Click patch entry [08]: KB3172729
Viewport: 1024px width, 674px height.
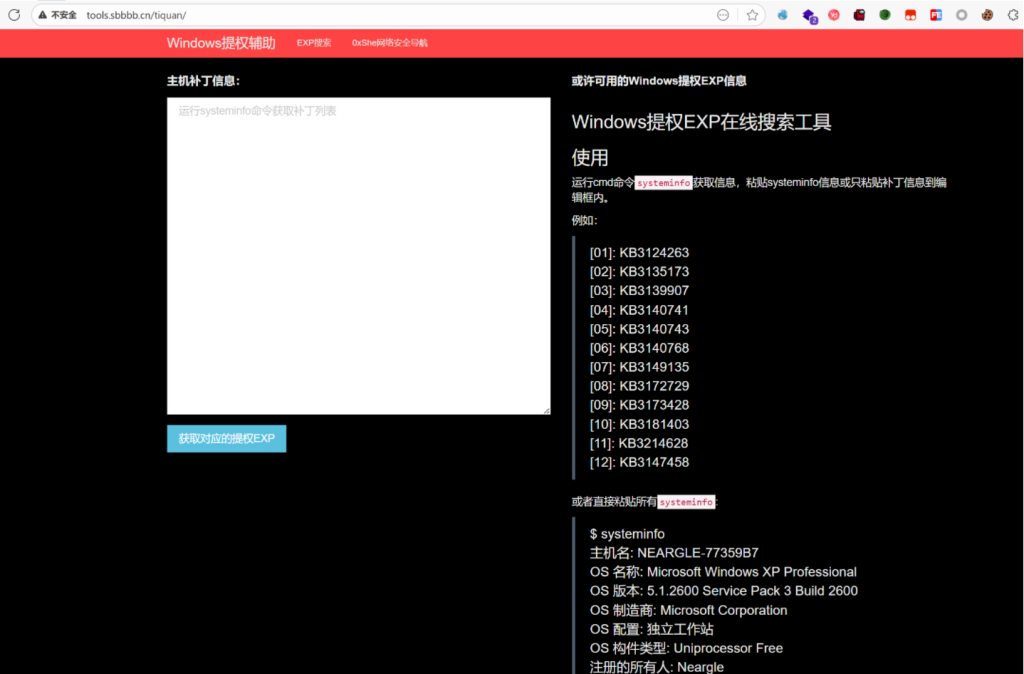pos(639,386)
